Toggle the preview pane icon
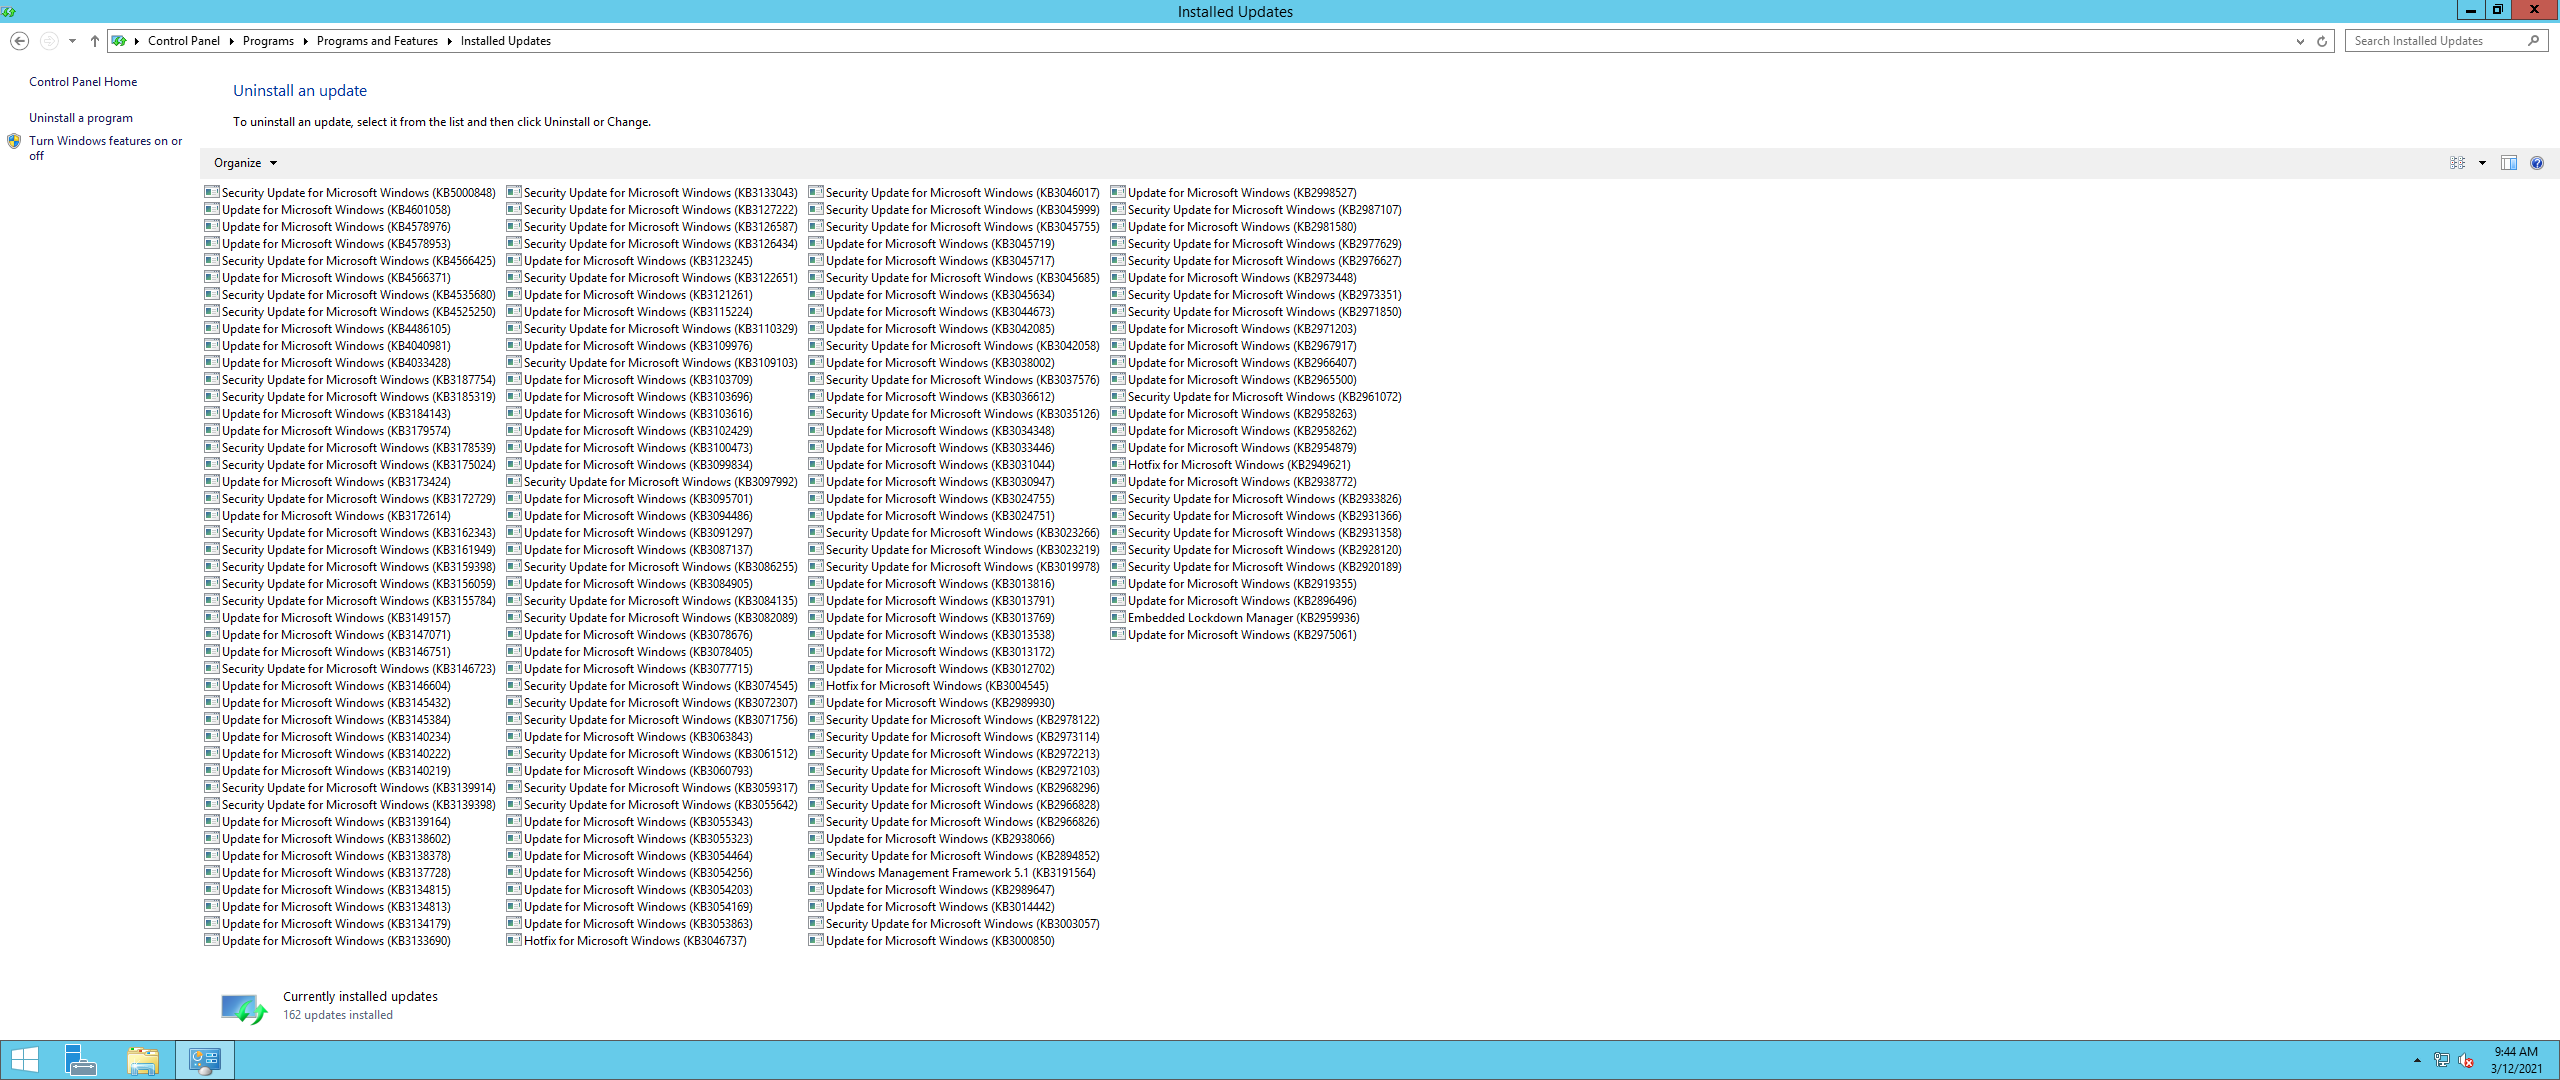Image resolution: width=2560 pixels, height=1080 pixels. 2509,163
